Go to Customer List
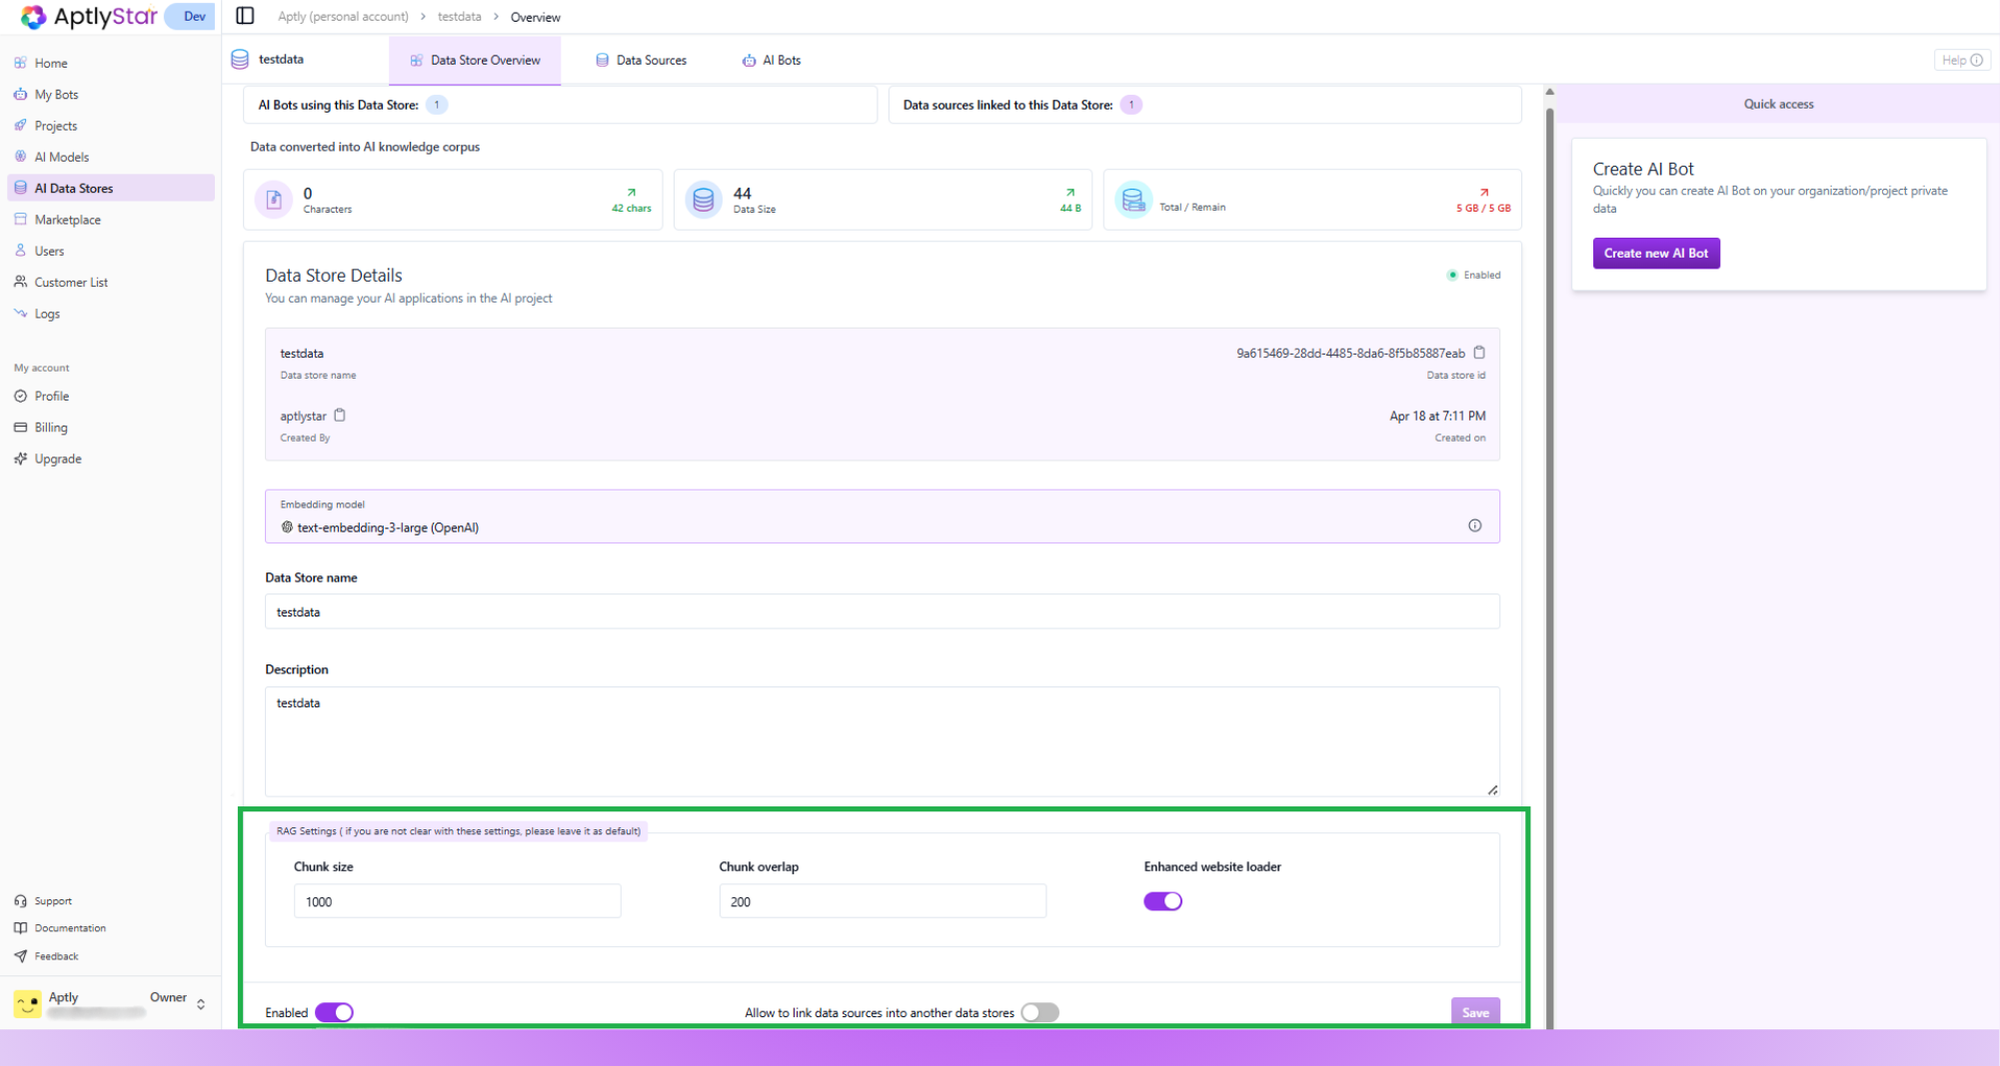The height and width of the screenshot is (1066, 2000). click(x=71, y=282)
